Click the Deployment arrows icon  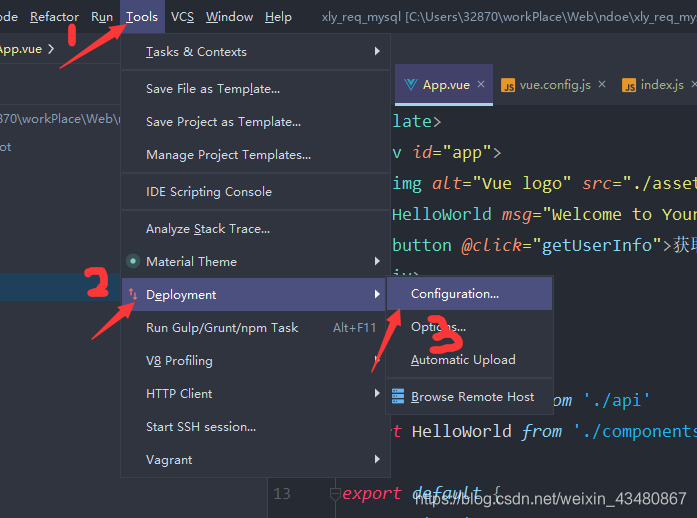tap(133, 294)
